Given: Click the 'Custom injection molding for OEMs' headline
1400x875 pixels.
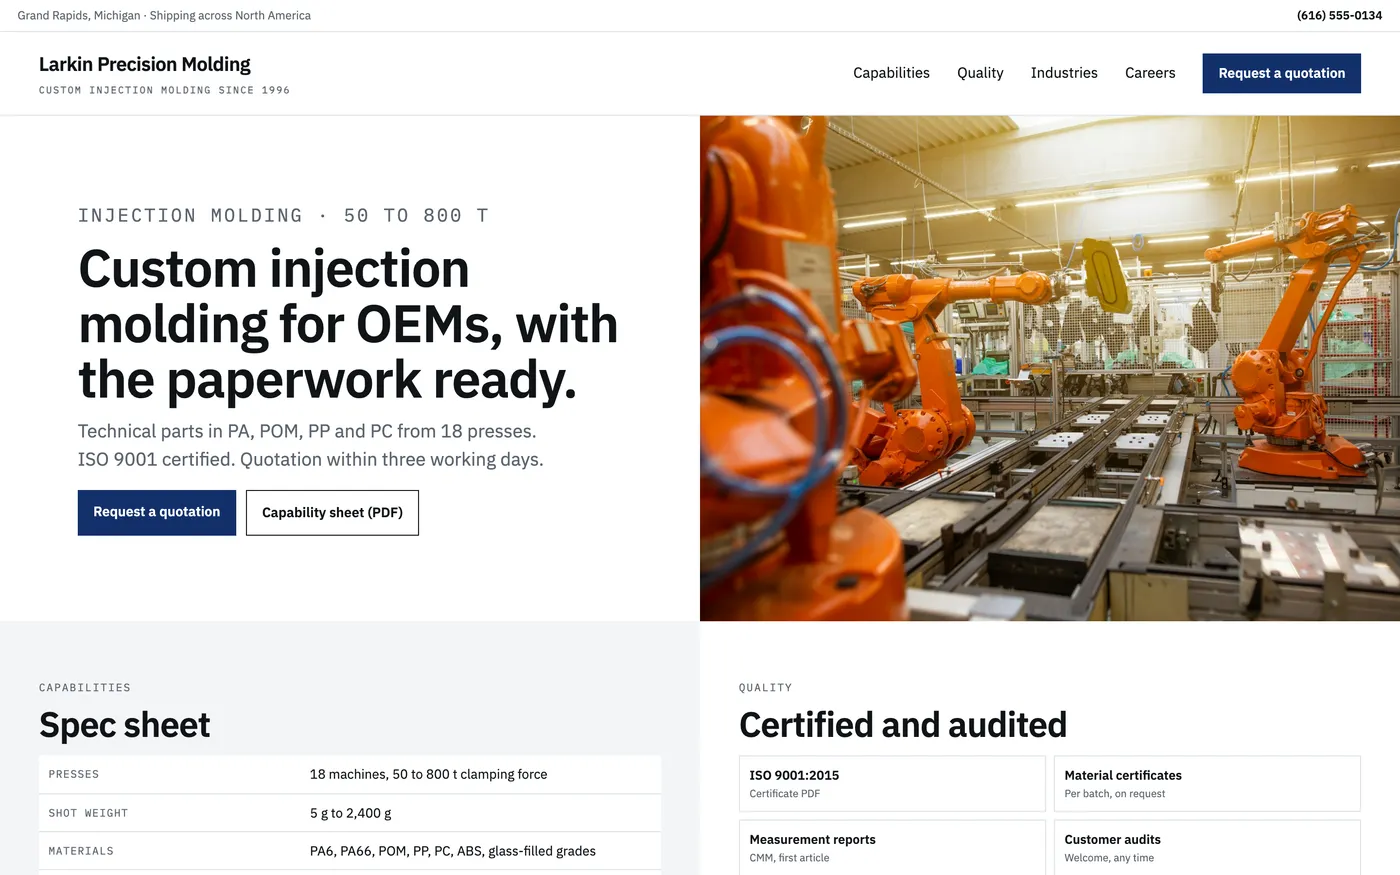Looking at the screenshot, I should pyautogui.click(x=348, y=324).
